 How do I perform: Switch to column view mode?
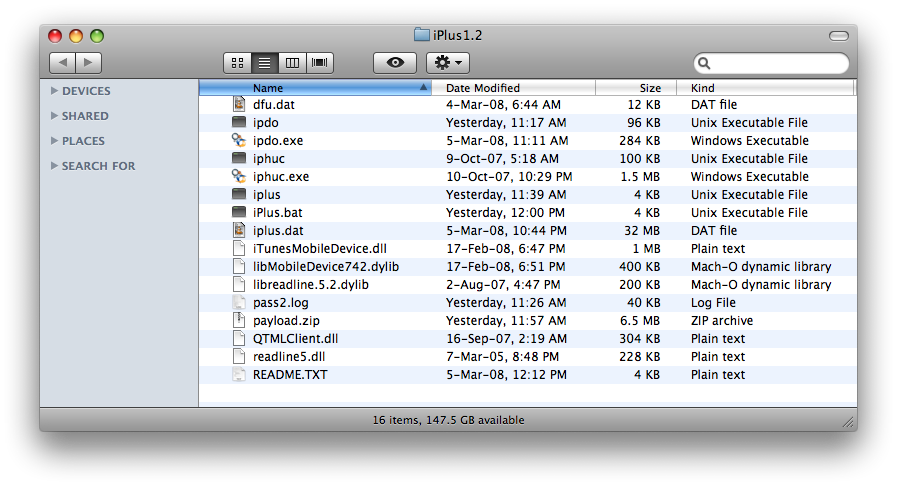pyautogui.click(x=292, y=63)
